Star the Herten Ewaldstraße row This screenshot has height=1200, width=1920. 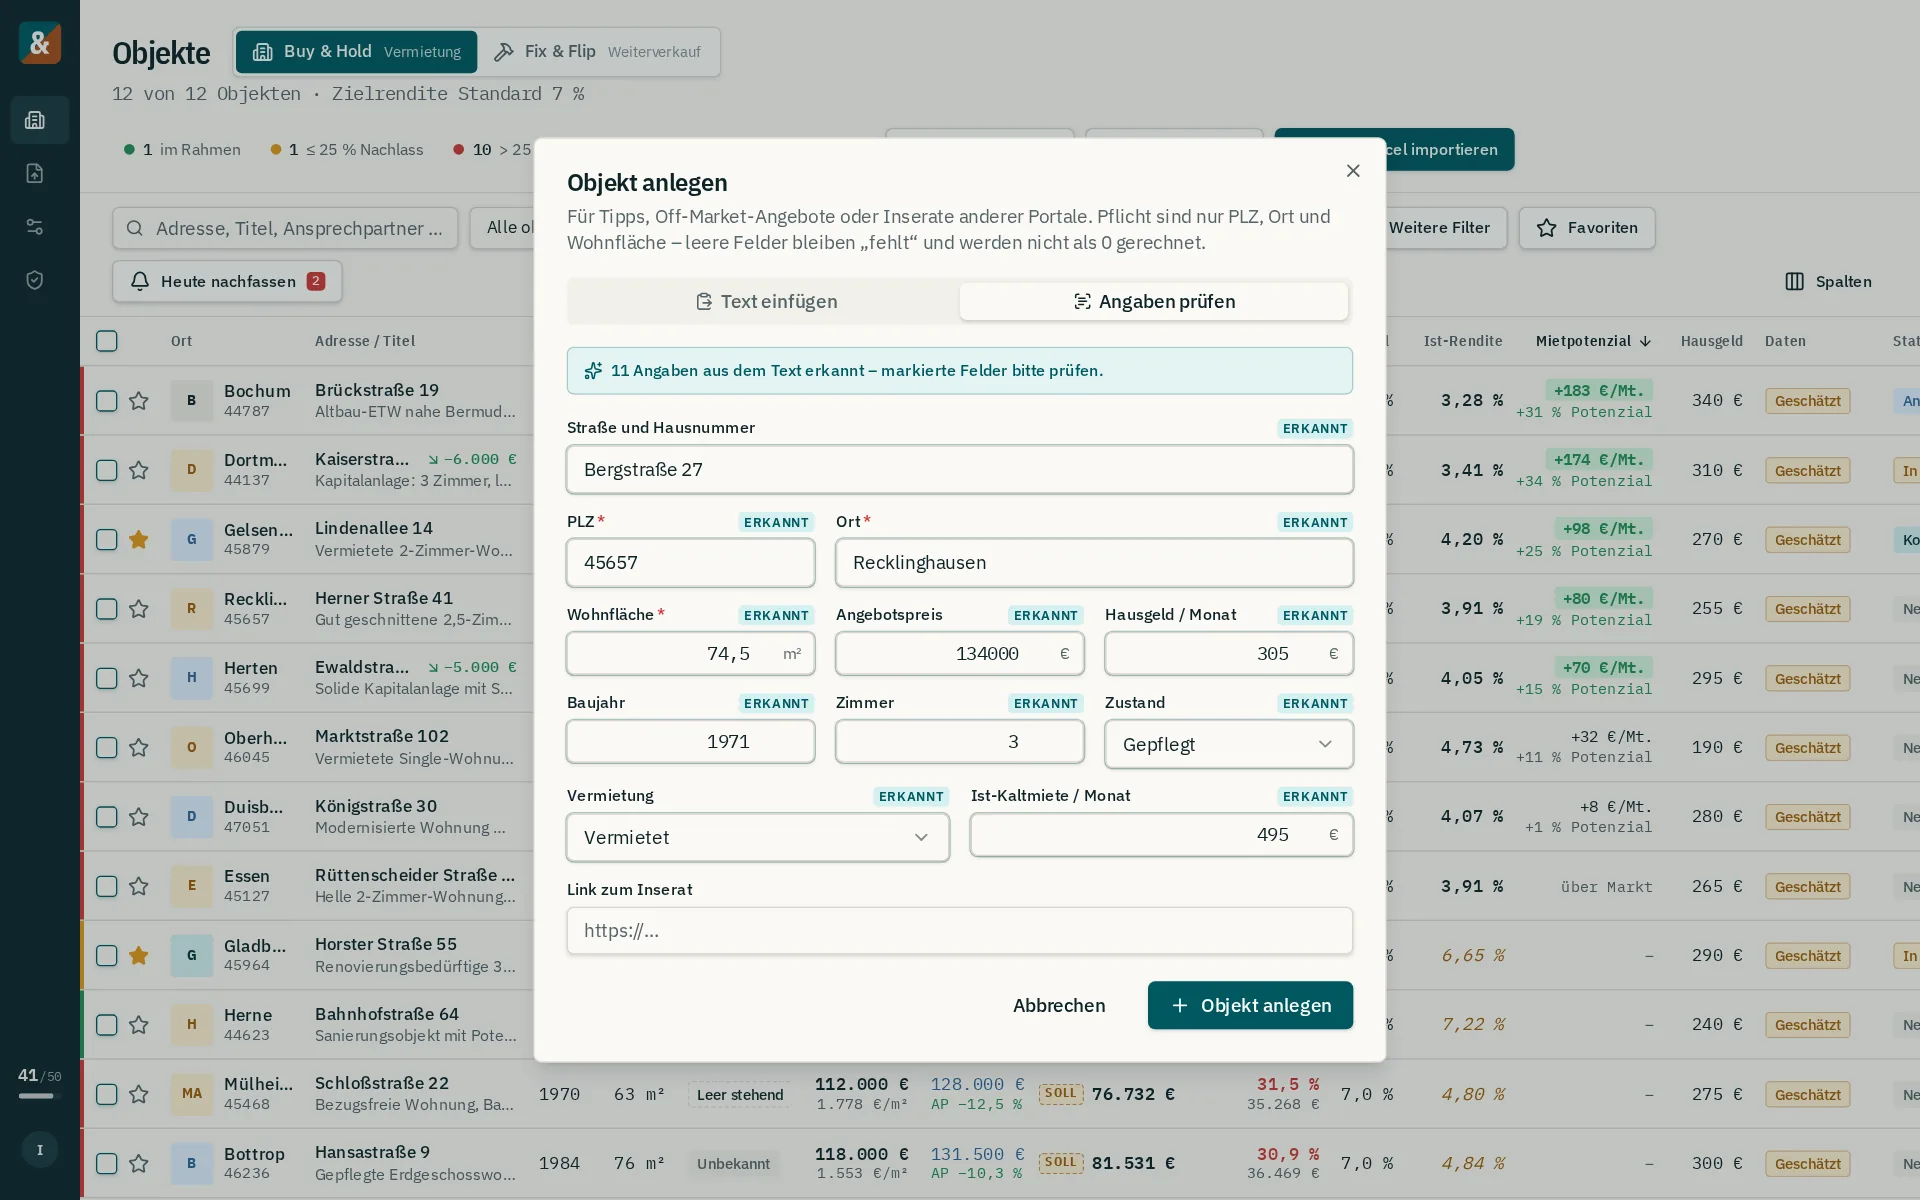pos(139,678)
